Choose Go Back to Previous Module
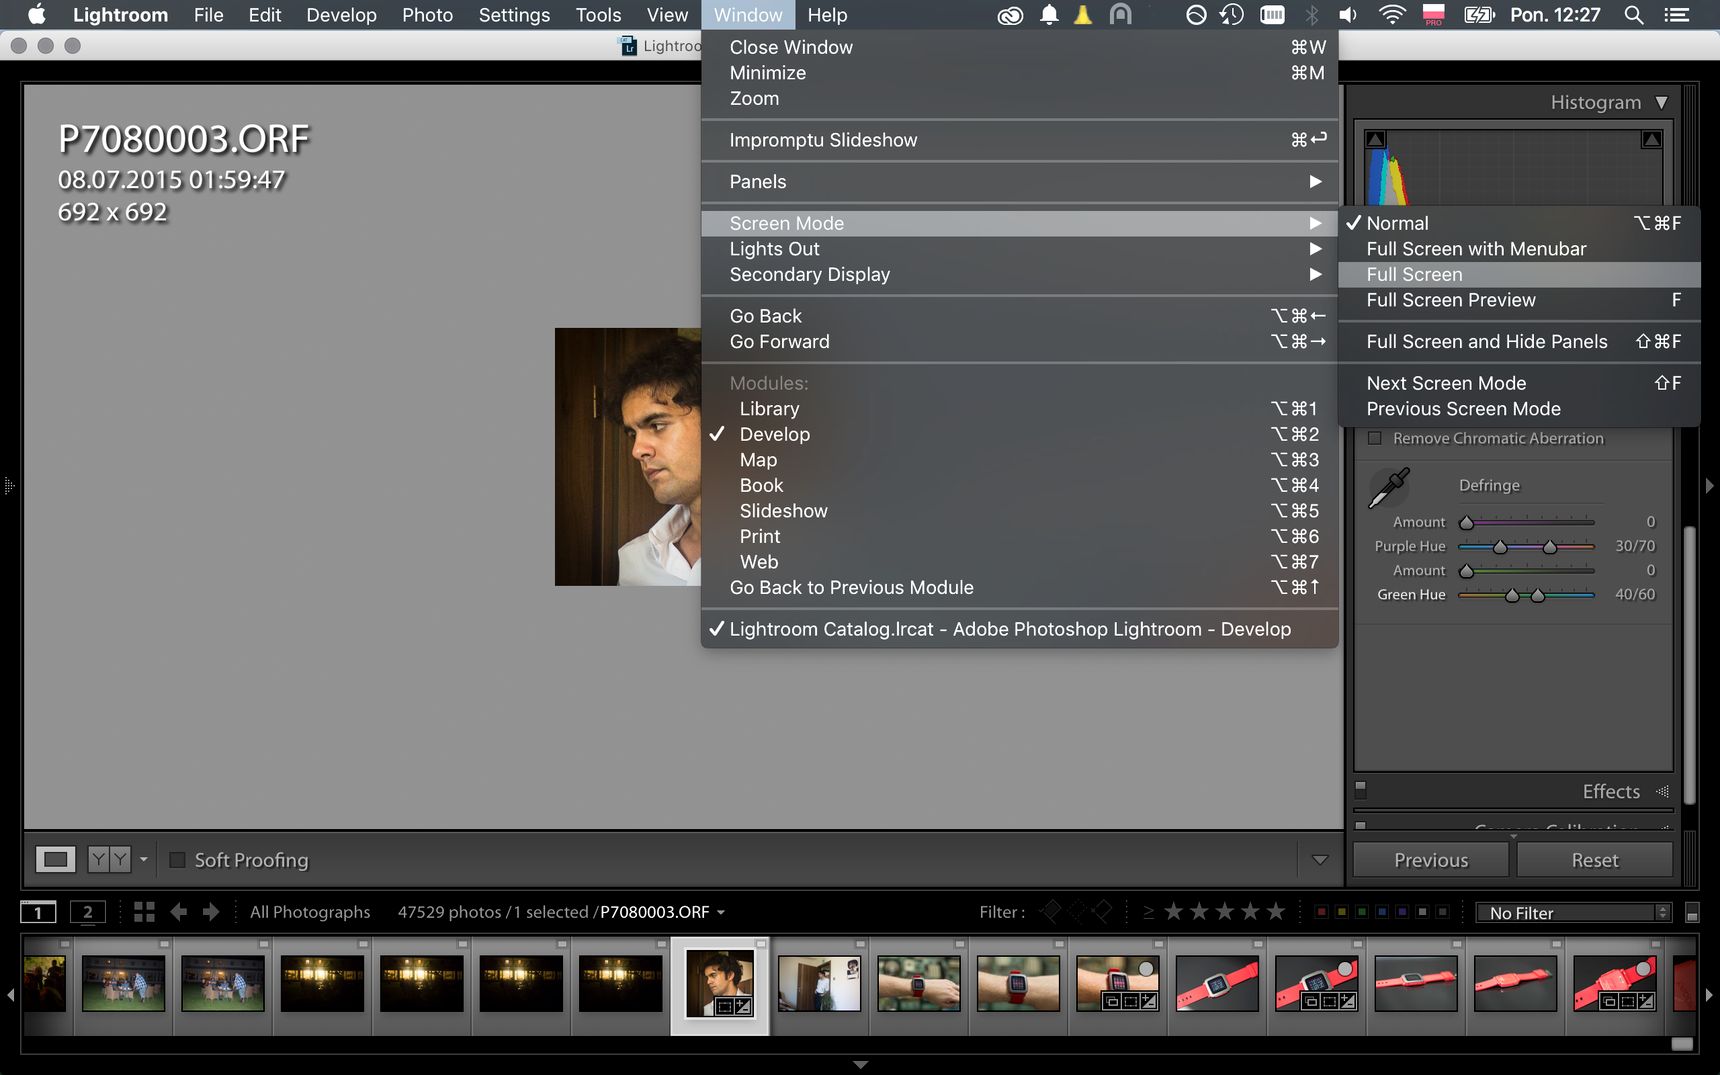The height and width of the screenshot is (1075, 1720). (x=1020, y=587)
